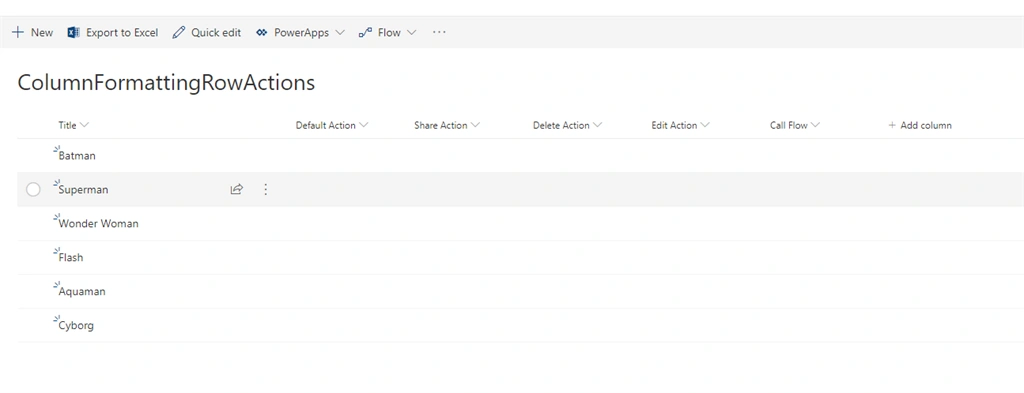The height and width of the screenshot is (393, 1024).
Task: Open the toolbar's more options ellipsis
Action: pos(439,32)
